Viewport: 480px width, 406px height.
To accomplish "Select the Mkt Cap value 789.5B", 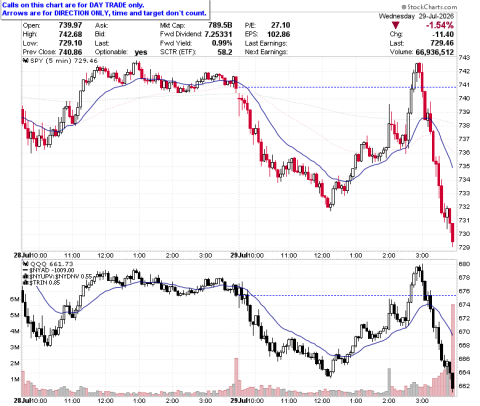I will pyautogui.click(x=220, y=25).
